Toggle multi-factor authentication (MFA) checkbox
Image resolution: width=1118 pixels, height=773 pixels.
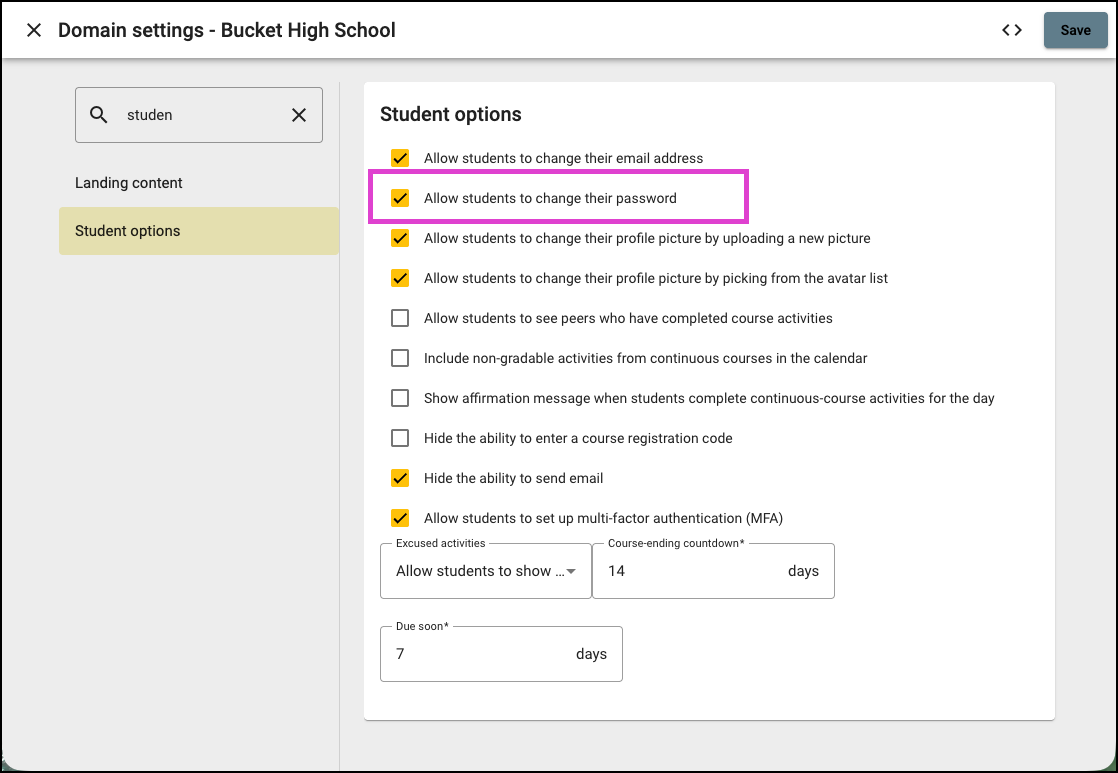(x=400, y=518)
